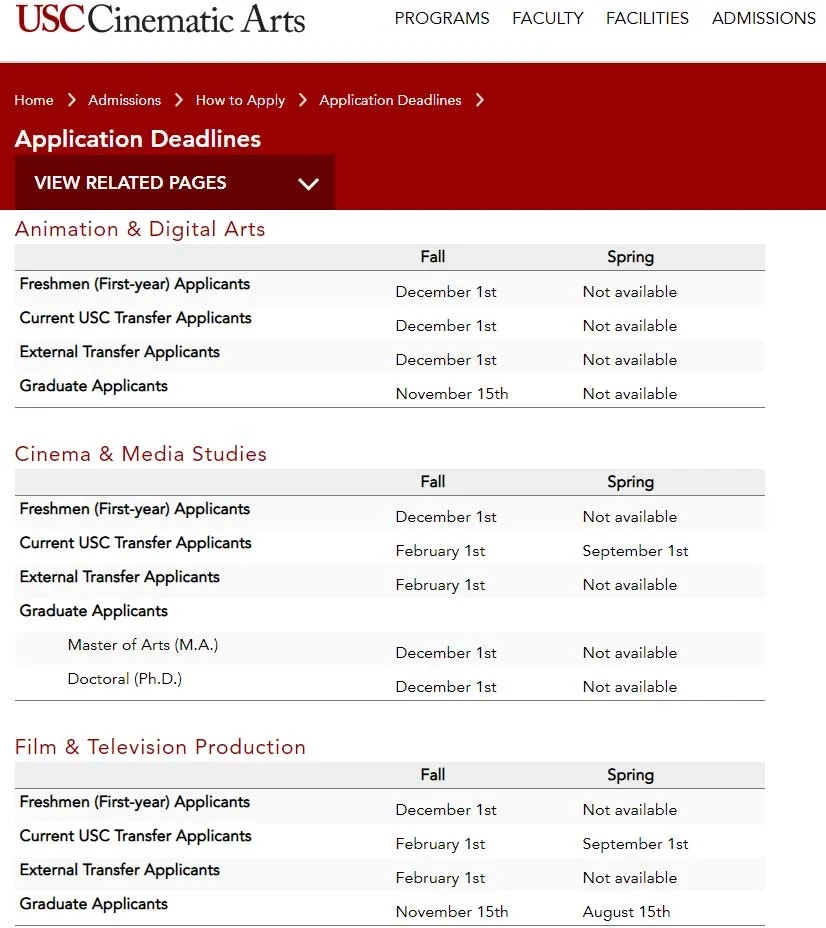Open the USC Cinematic Arts logo homepage

click(160, 18)
